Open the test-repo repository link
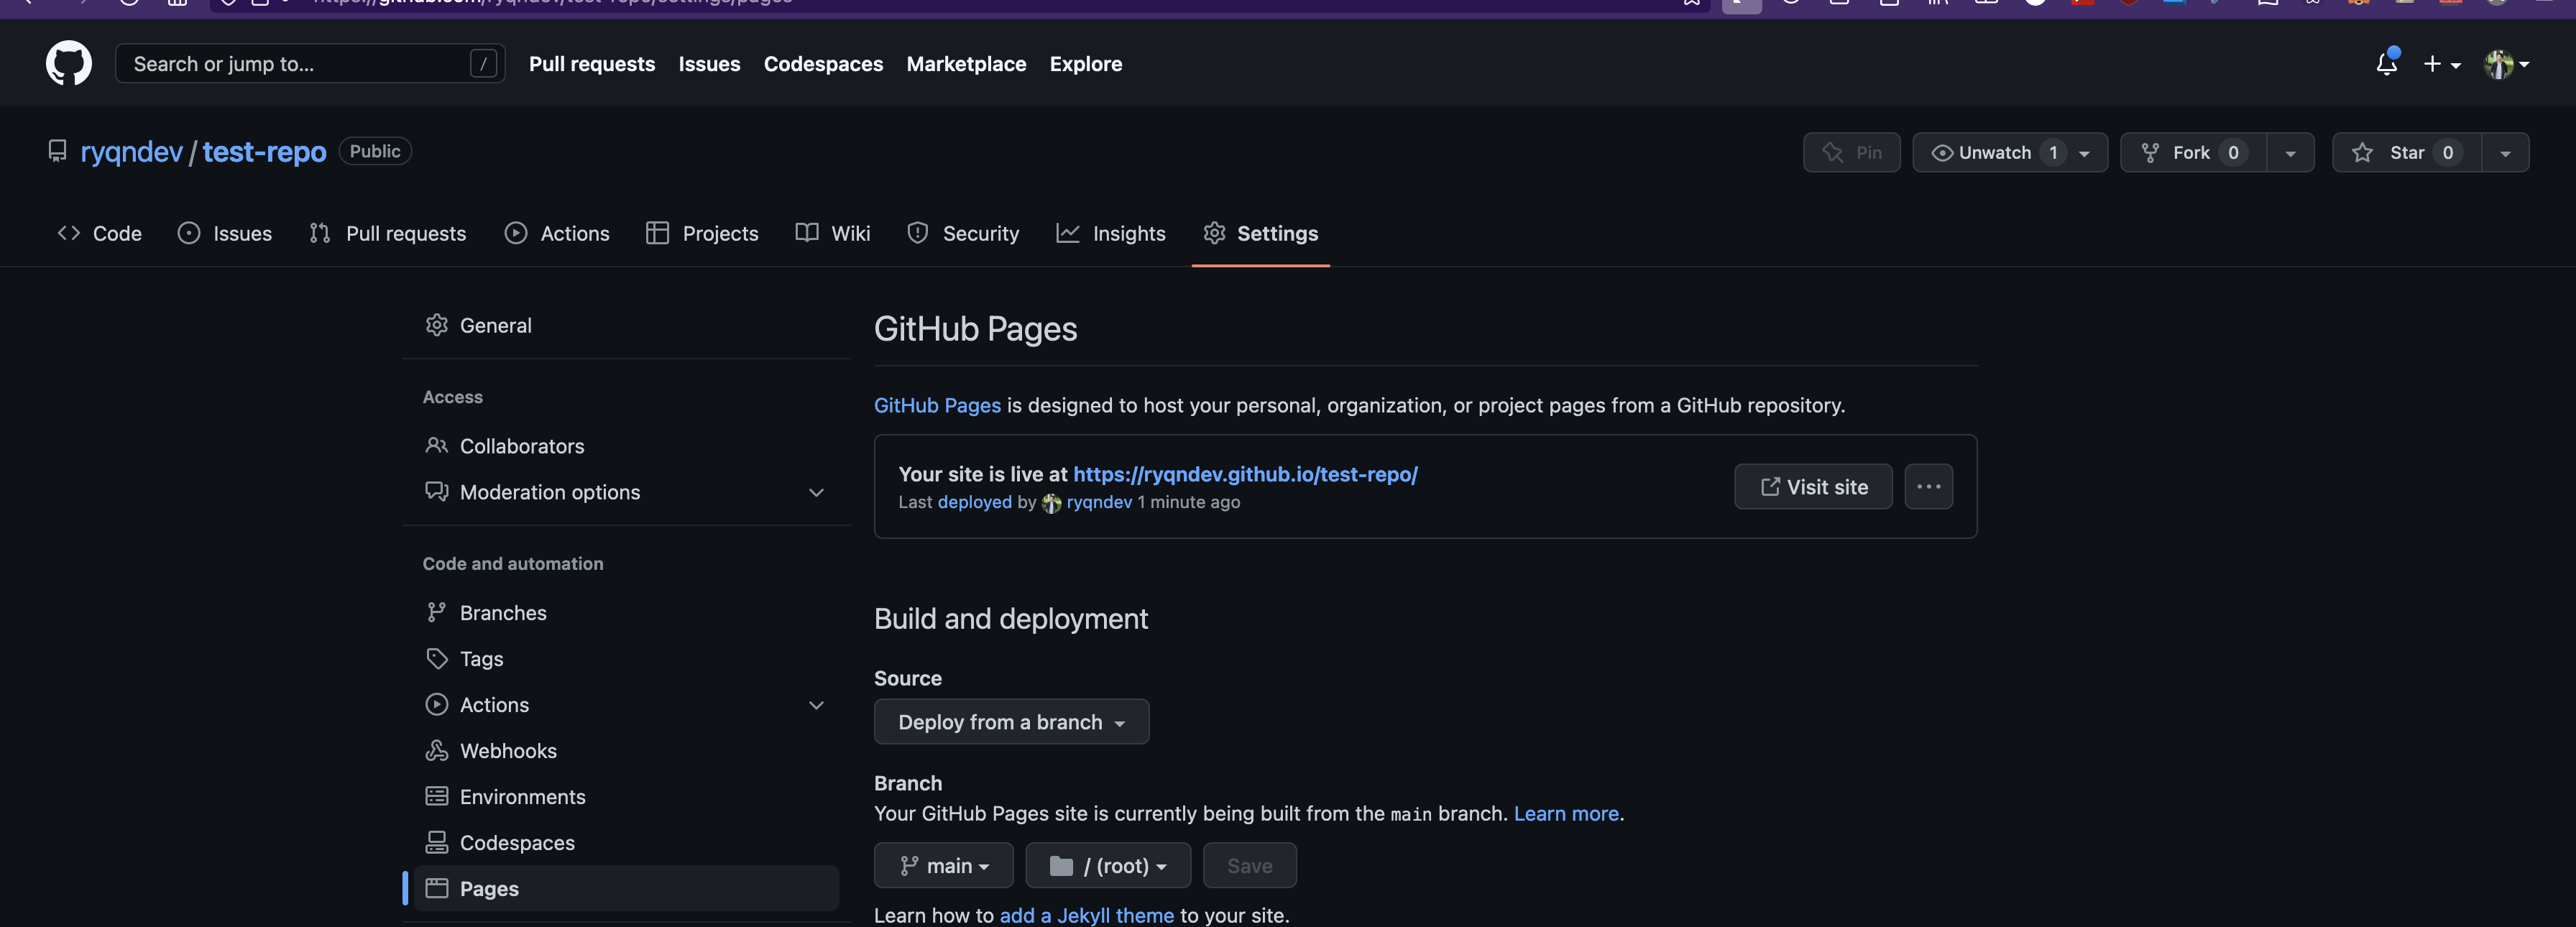The image size is (2576, 927). point(264,151)
